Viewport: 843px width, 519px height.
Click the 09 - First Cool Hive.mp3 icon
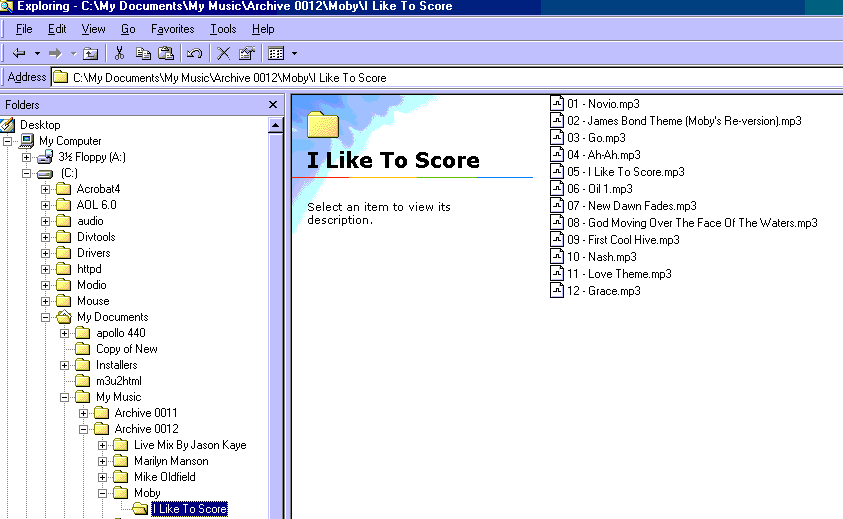(x=557, y=240)
